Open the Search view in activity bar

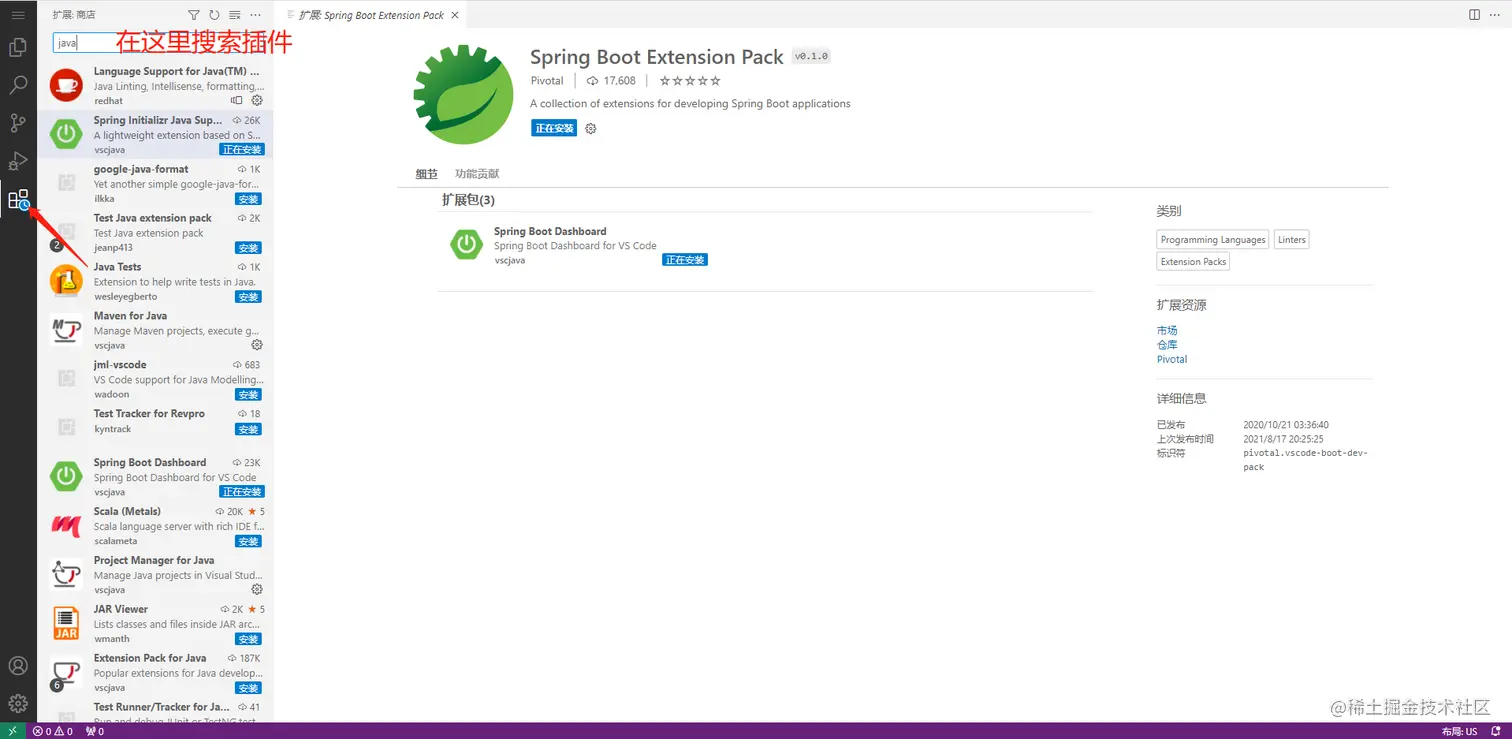pyautogui.click(x=18, y=85)
